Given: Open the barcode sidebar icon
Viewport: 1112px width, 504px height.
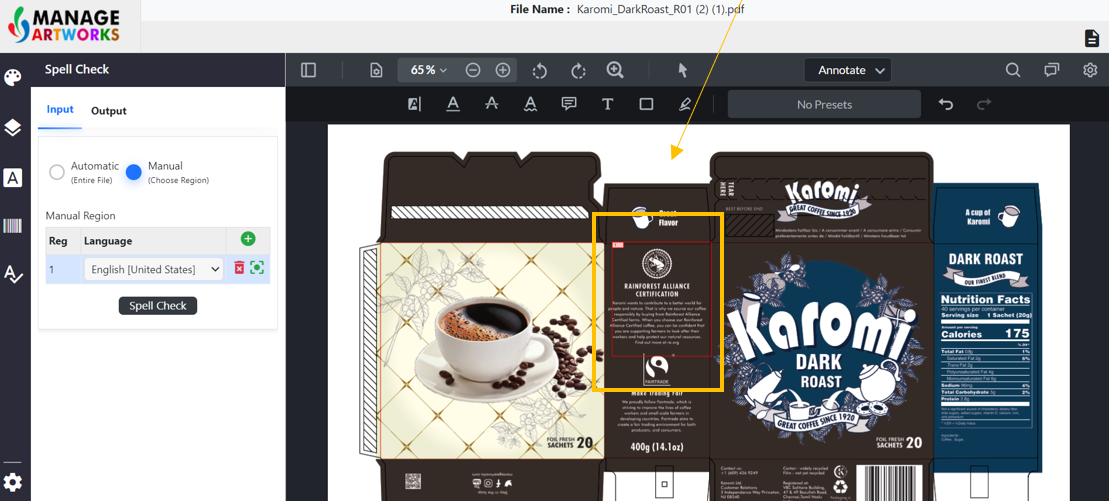Looking at the screenshot, I should tap(13, 226).
